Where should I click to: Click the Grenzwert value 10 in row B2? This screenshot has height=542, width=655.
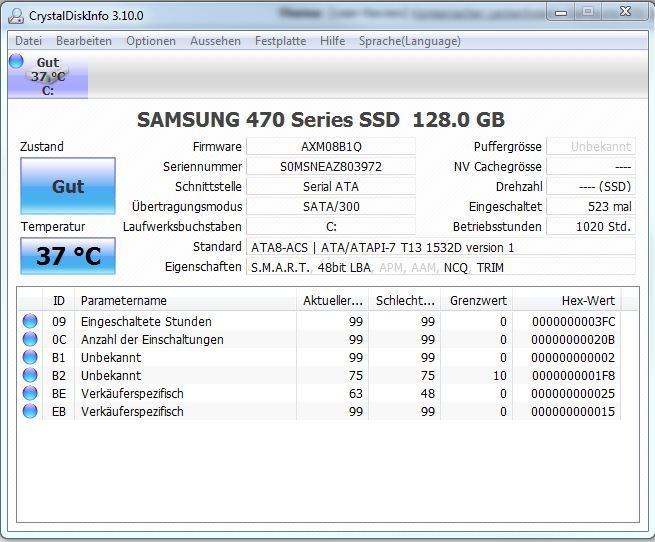pyautogui.click(x=500, y=375)
